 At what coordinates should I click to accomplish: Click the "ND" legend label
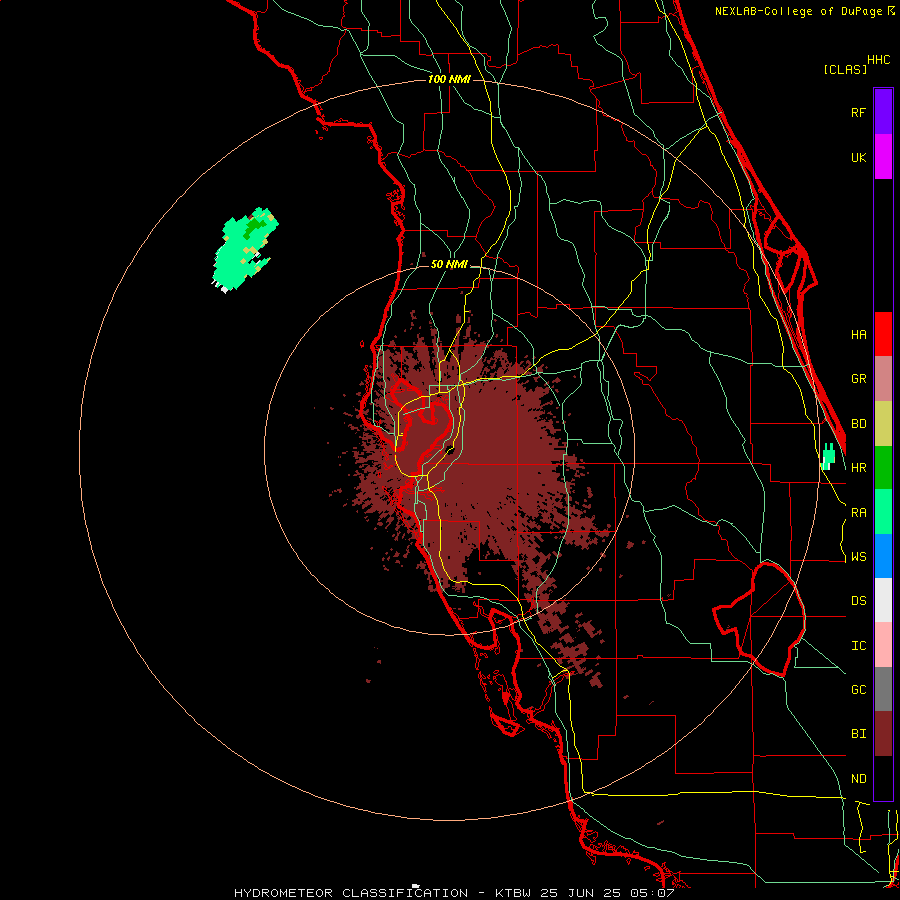(858, 779)
